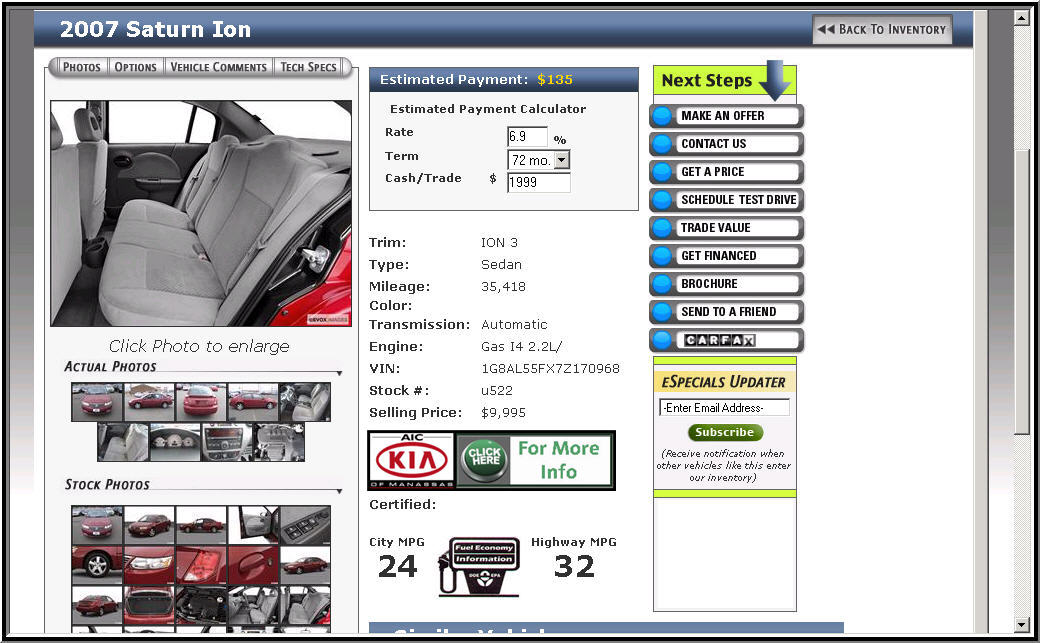Choose Get A Price
Image resolution: width=1040 pixels, height=643 pixels.
pyautogui.click(x=726, y=172)
